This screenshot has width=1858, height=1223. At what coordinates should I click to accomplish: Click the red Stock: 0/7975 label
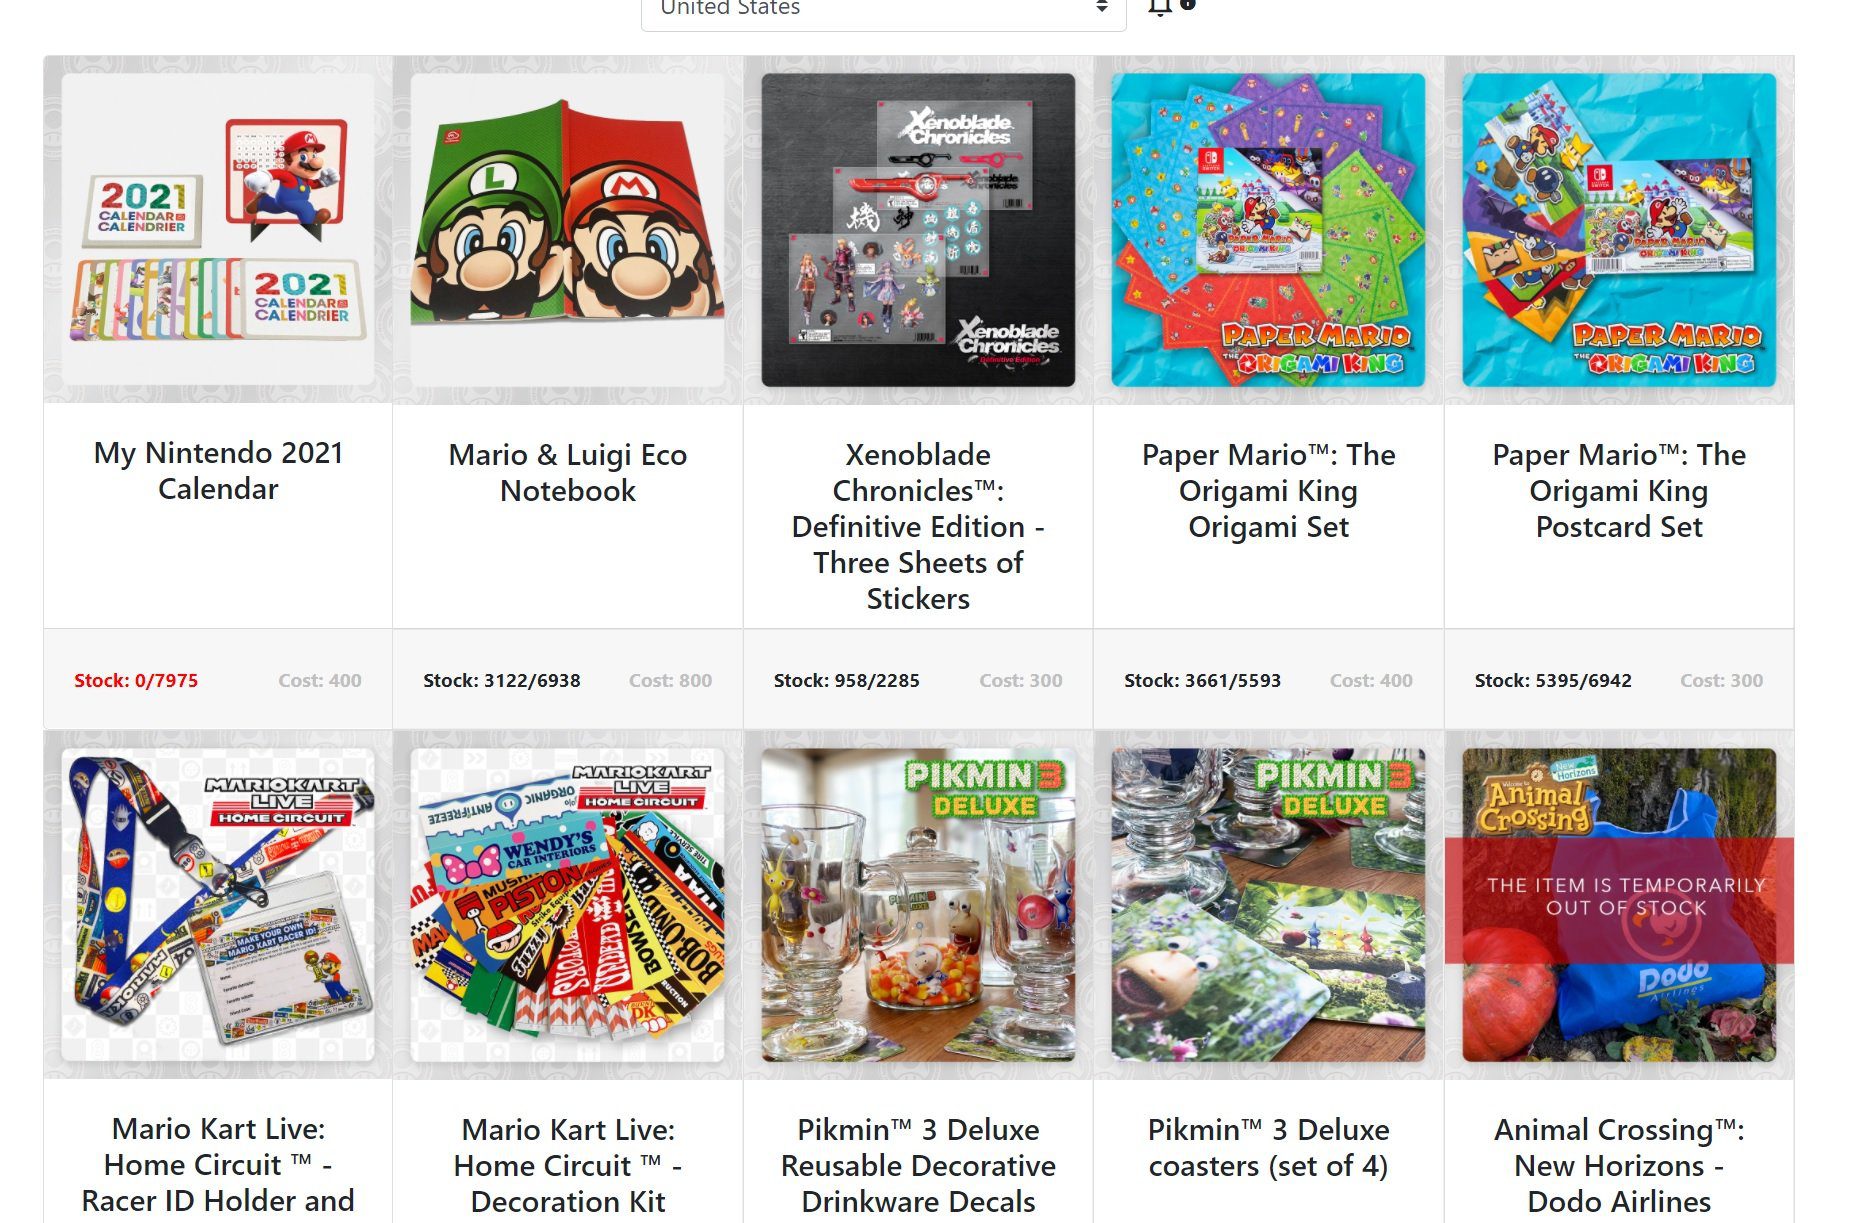pos(136,681)
